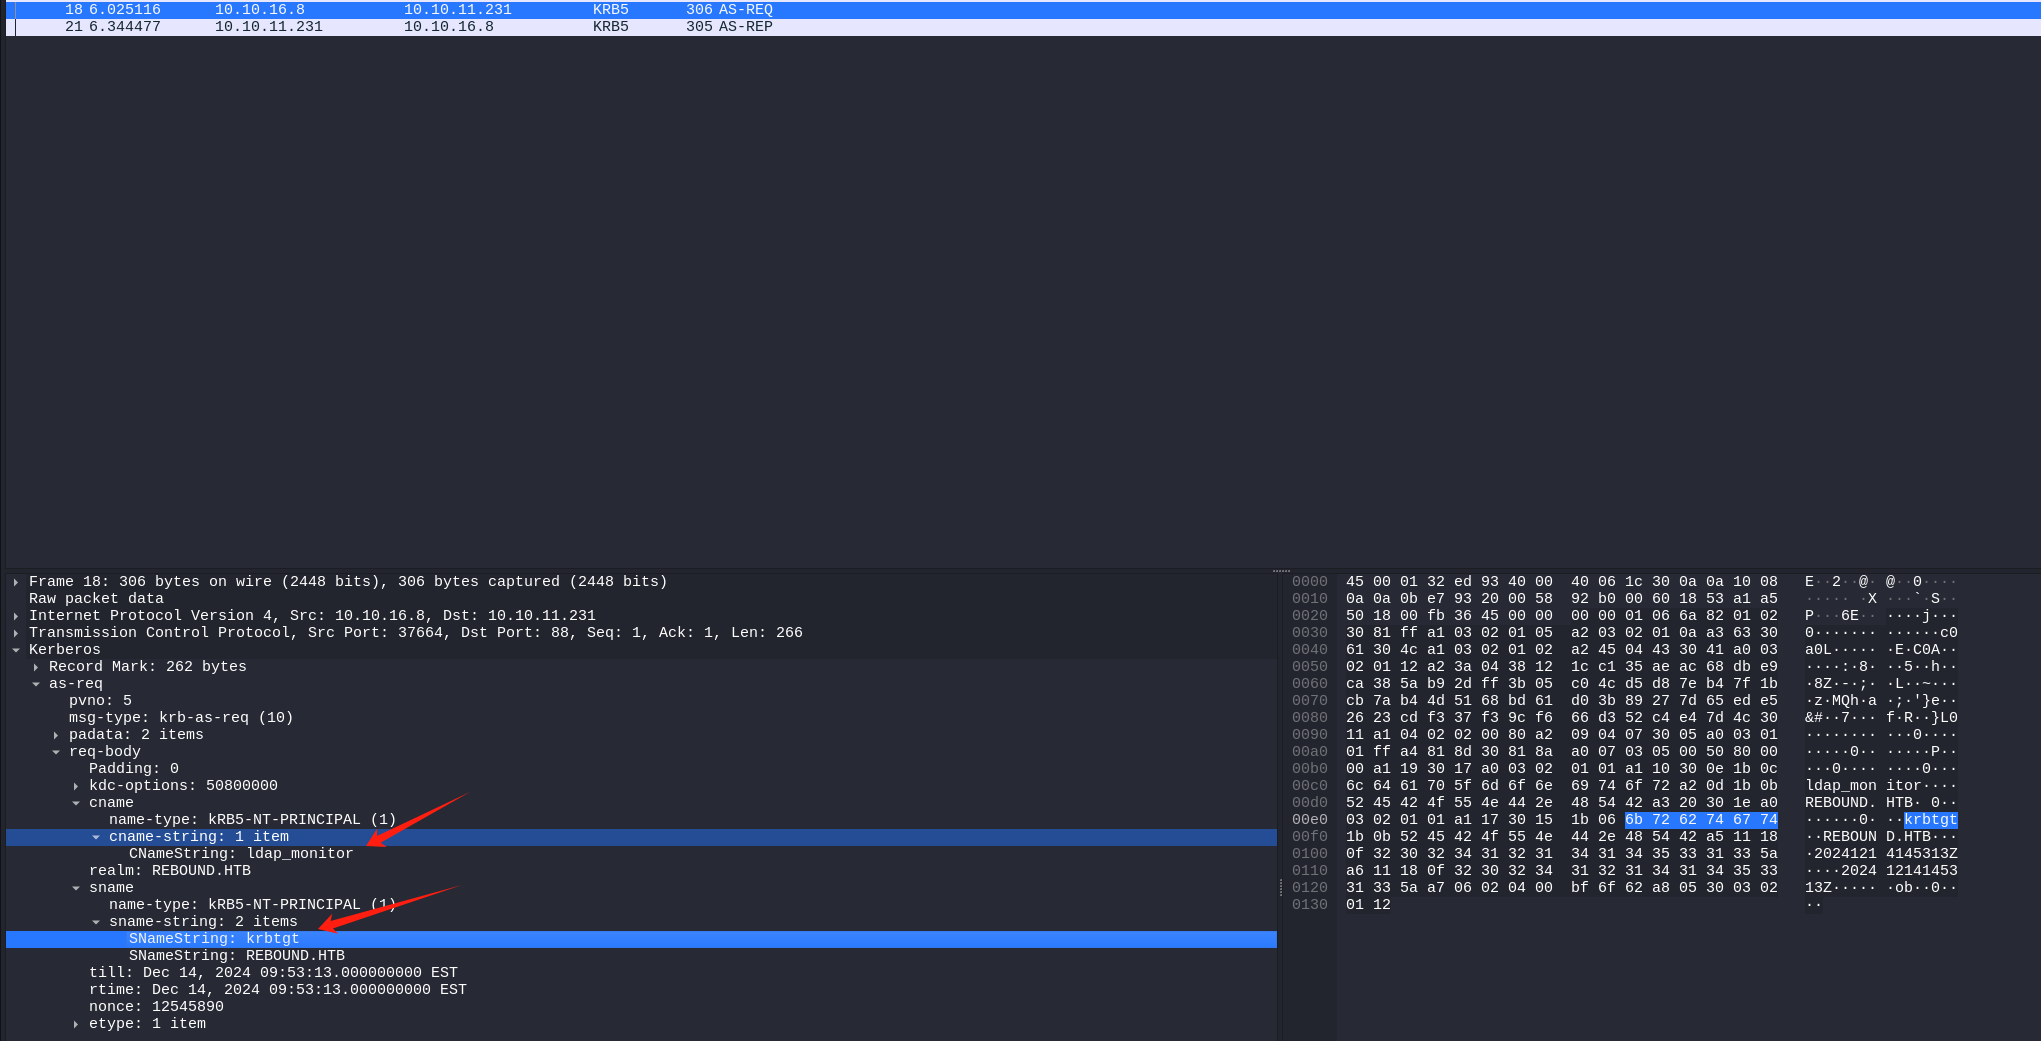Select nonce: 12545890 row
This screenshot has height=1041, width=2041.
(641, 1007)
